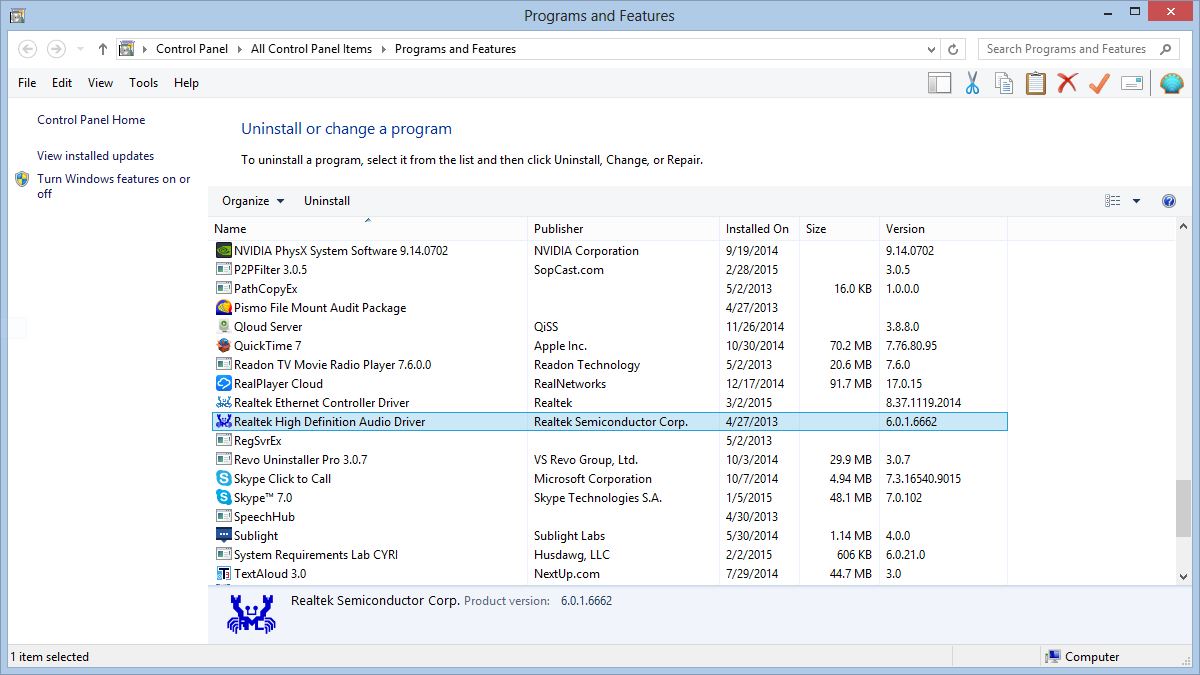The width and height of the screenshot is (1200, 675).
Task: Open the Tools menu
Action: point(143,83)
